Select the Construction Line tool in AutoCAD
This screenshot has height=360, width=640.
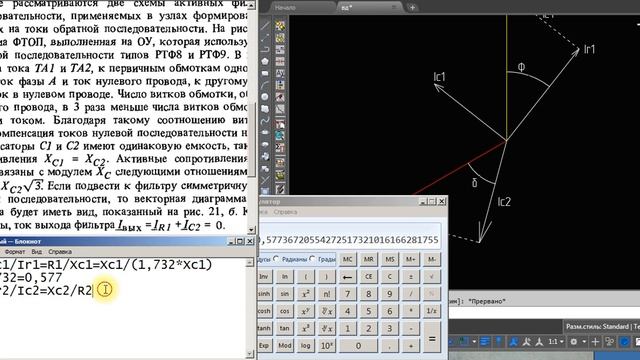pos(265,38)
